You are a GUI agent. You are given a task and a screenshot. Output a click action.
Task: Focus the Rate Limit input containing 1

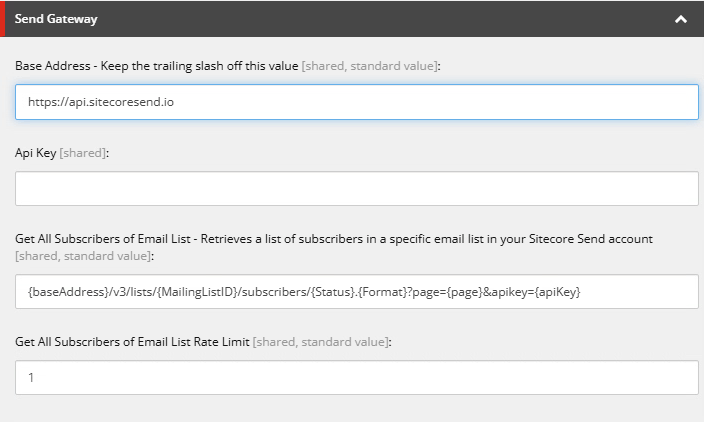356,377
